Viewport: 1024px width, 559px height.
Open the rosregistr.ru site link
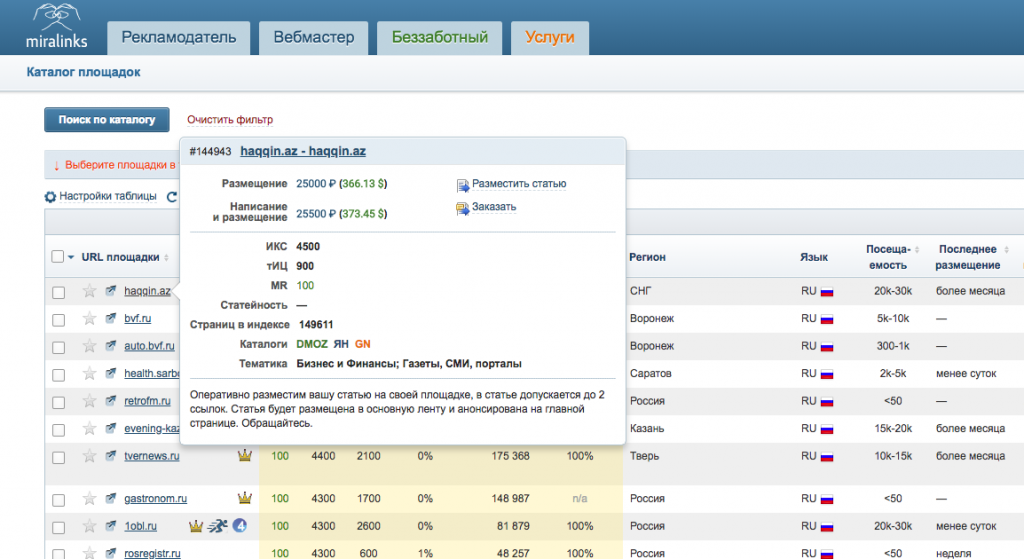pyautogui.click(x=152, y=553)
